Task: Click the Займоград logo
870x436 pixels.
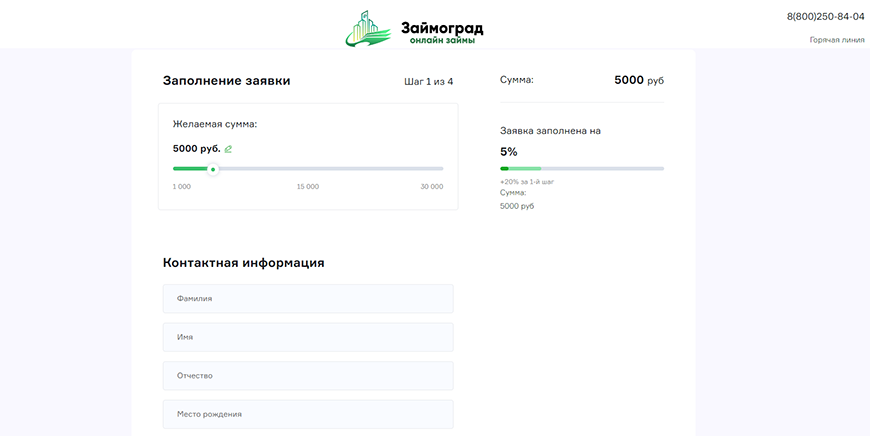Action: [x=420, y=28]
